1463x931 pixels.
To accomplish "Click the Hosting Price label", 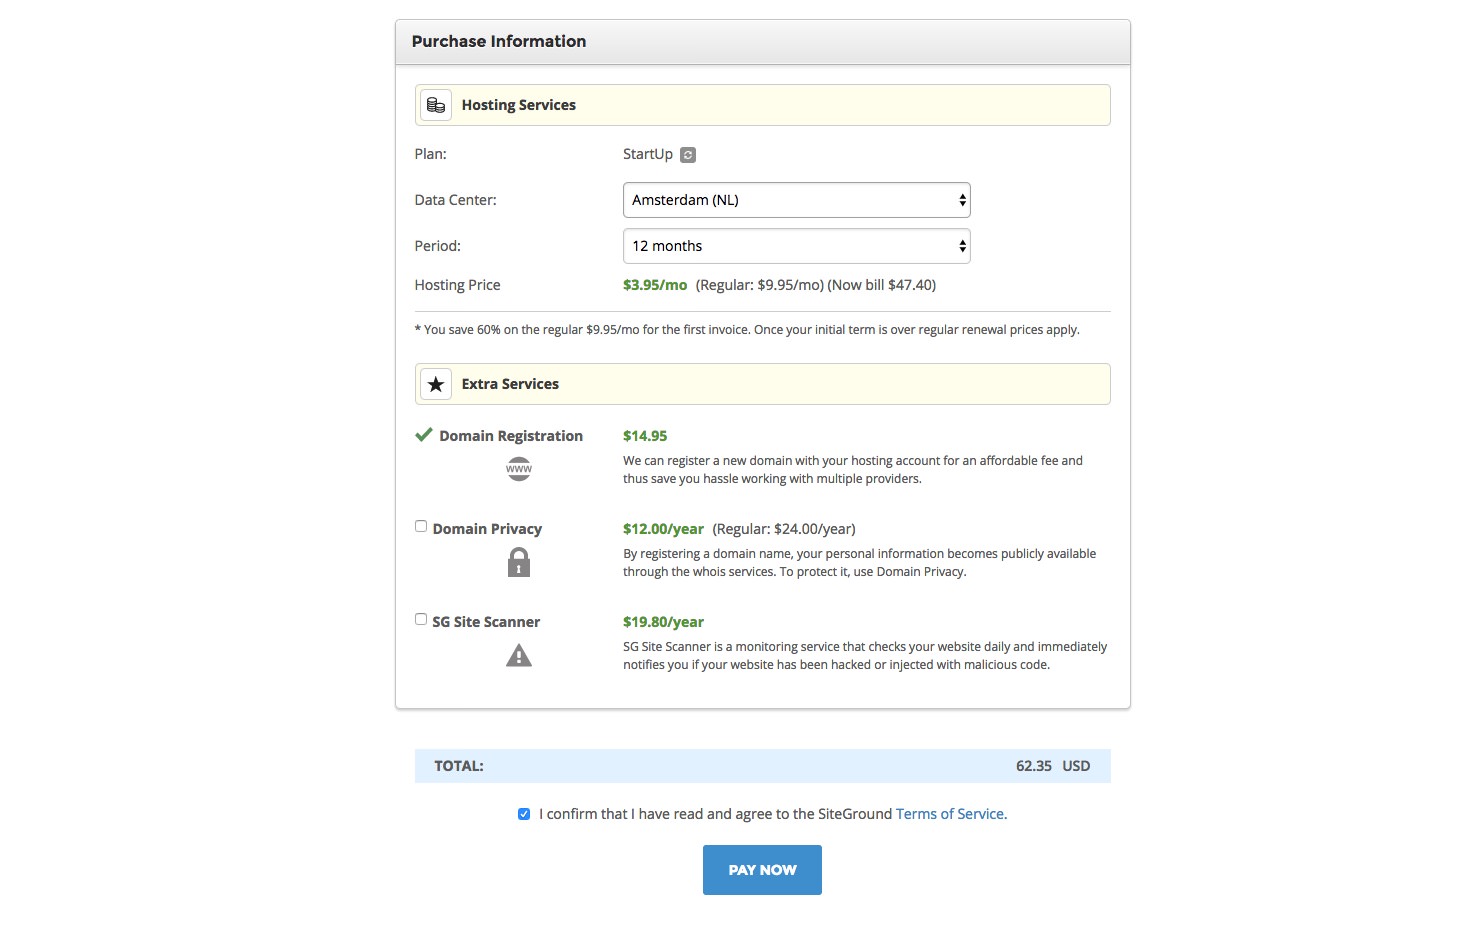I will [x=458, y=285].
